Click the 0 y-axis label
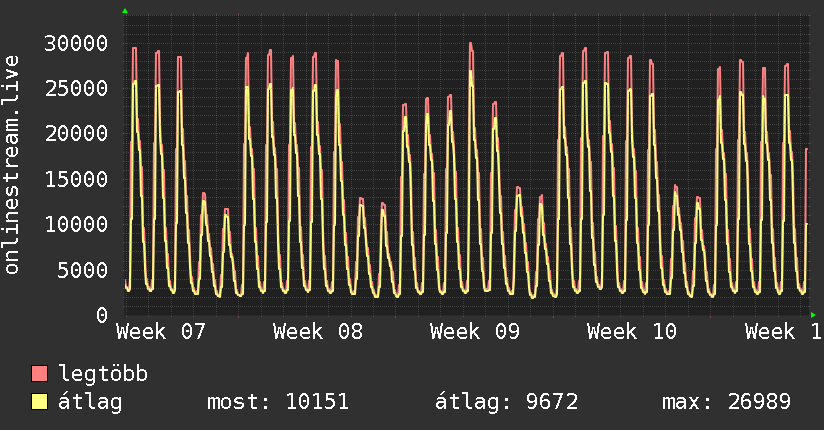 coord(102,315)
